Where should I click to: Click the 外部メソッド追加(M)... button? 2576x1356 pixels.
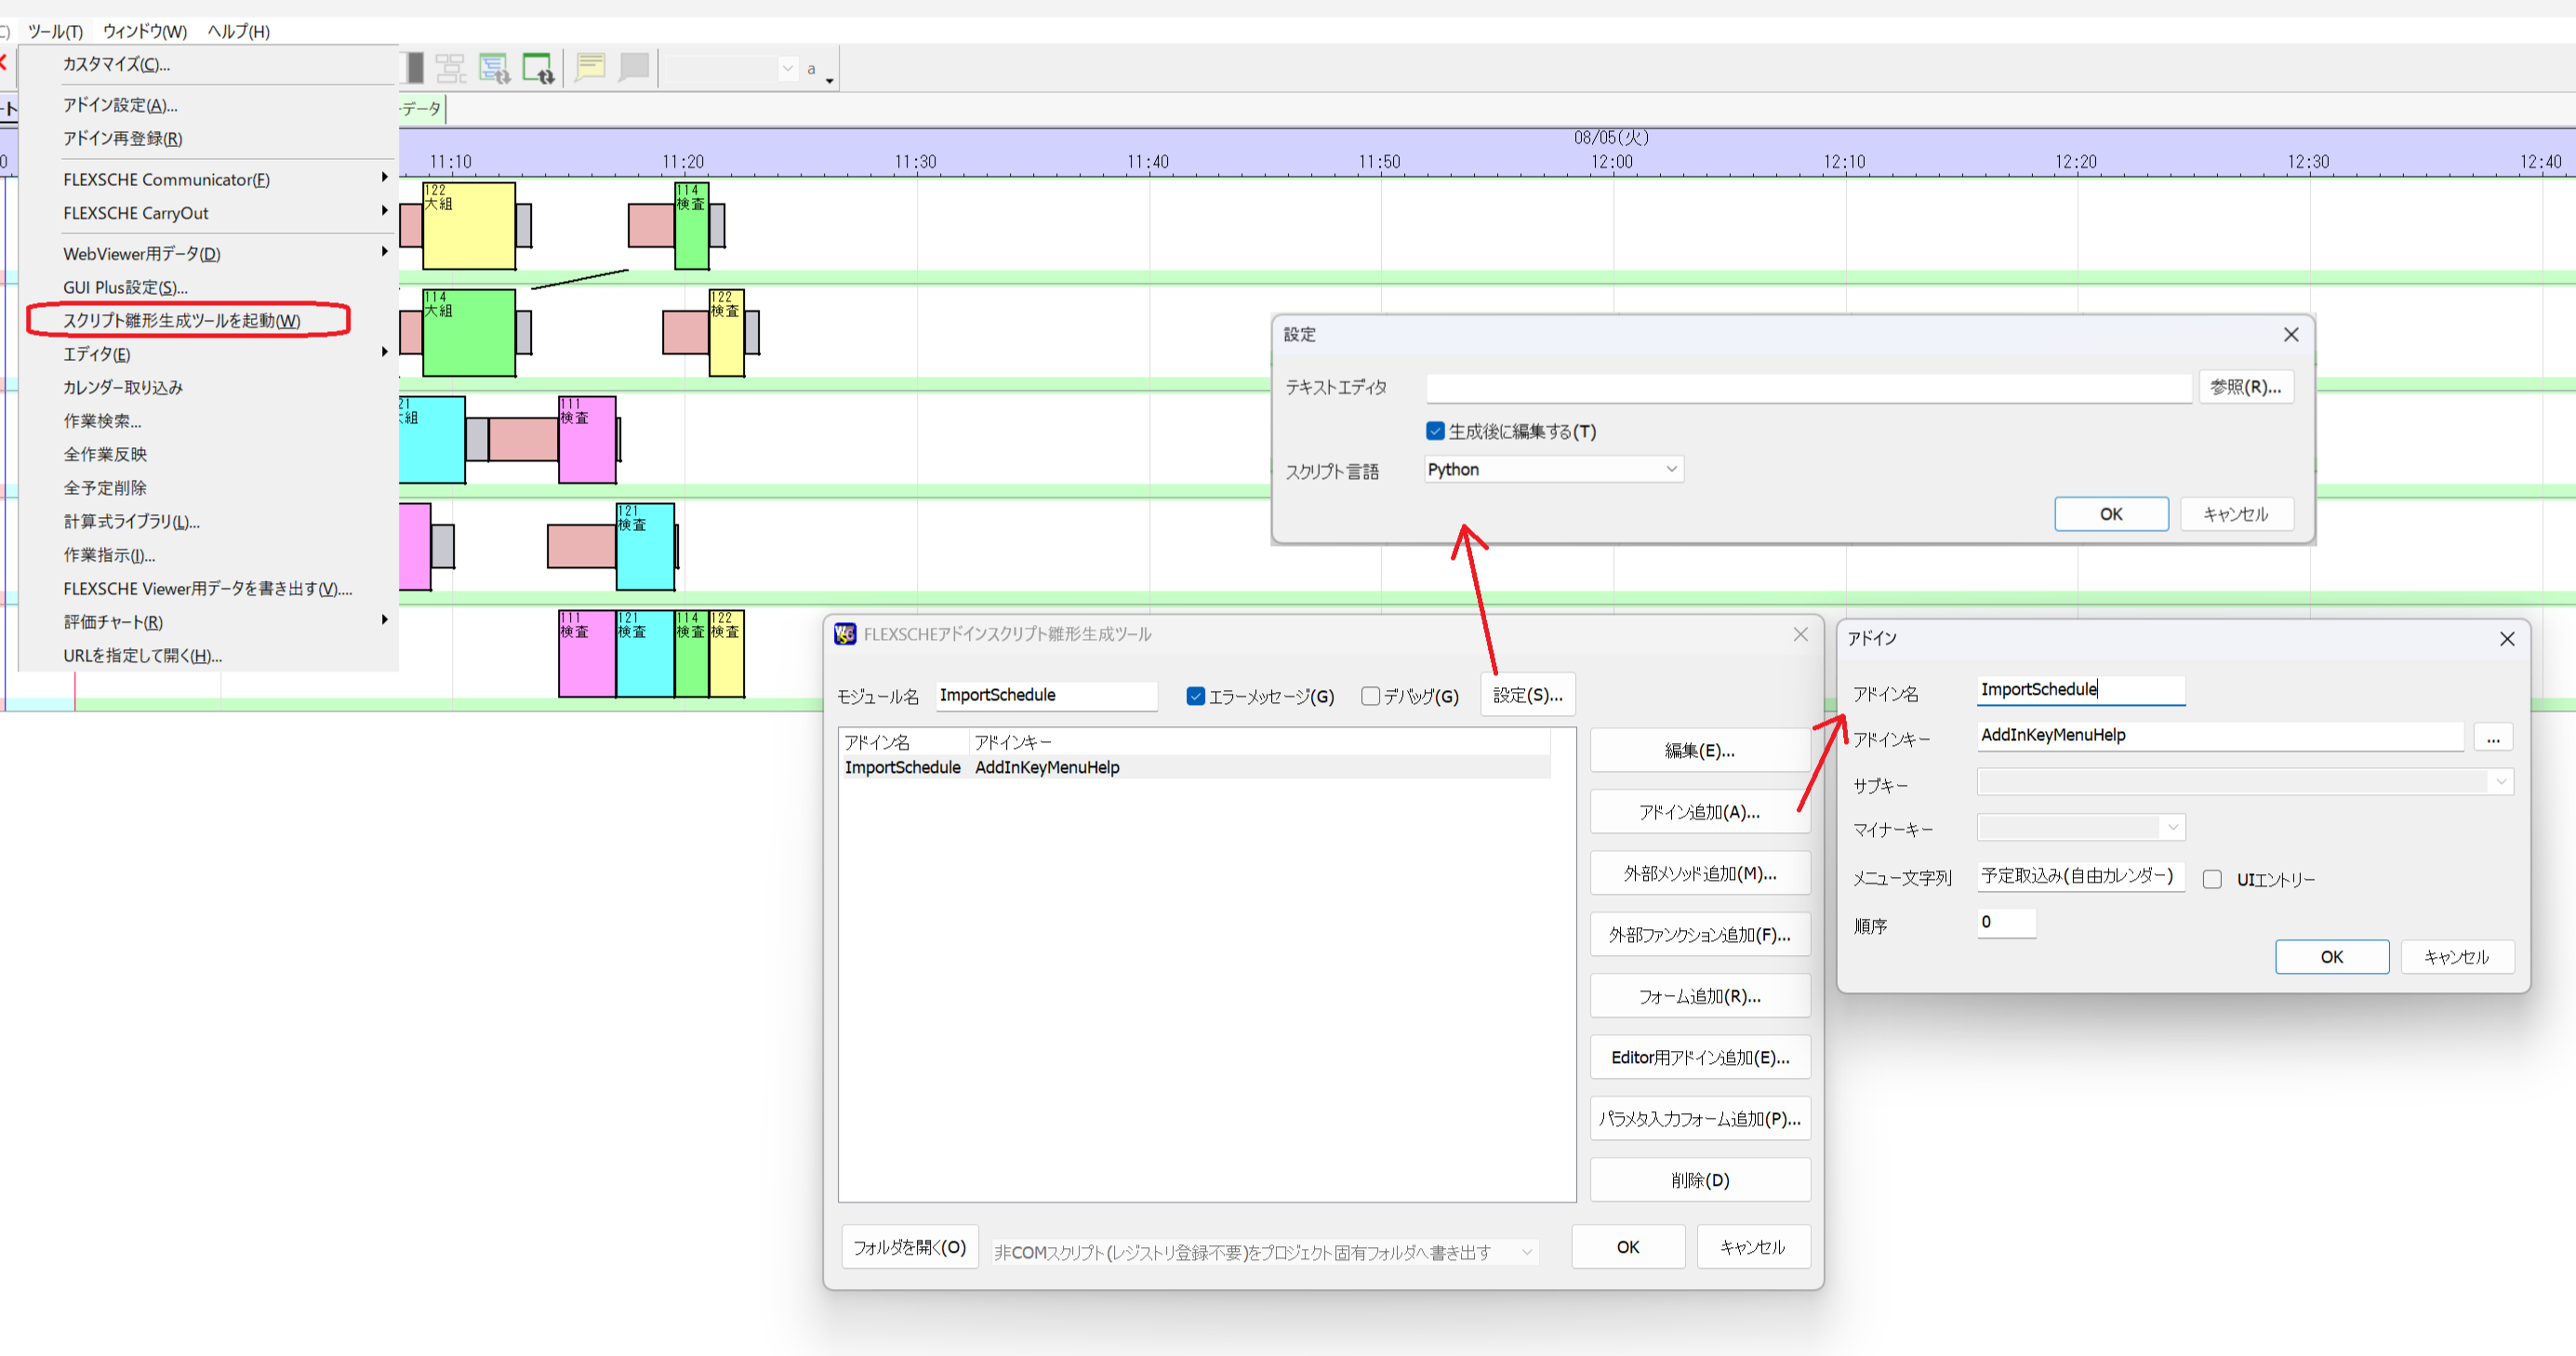[x=1699, y=873]
